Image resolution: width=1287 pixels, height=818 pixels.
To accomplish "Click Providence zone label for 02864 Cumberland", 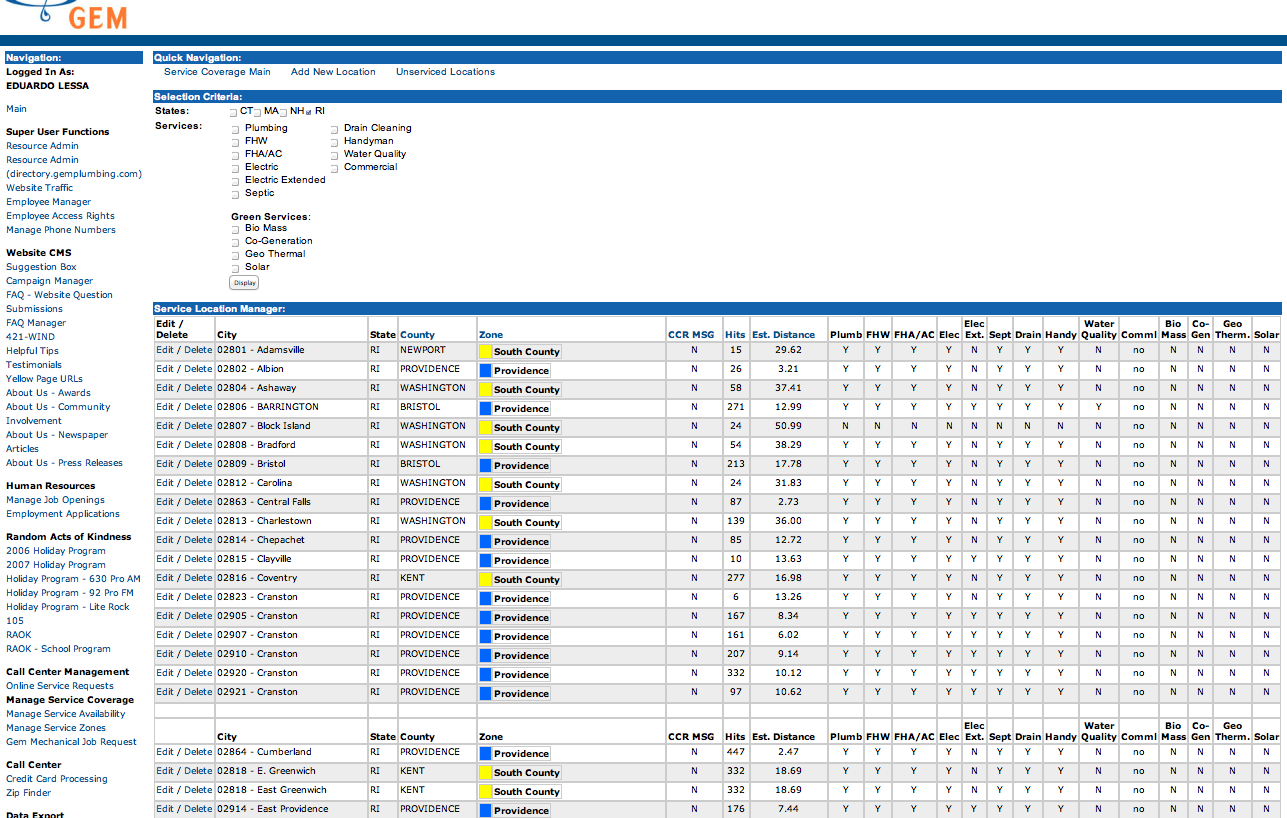I will coord(521,754).
